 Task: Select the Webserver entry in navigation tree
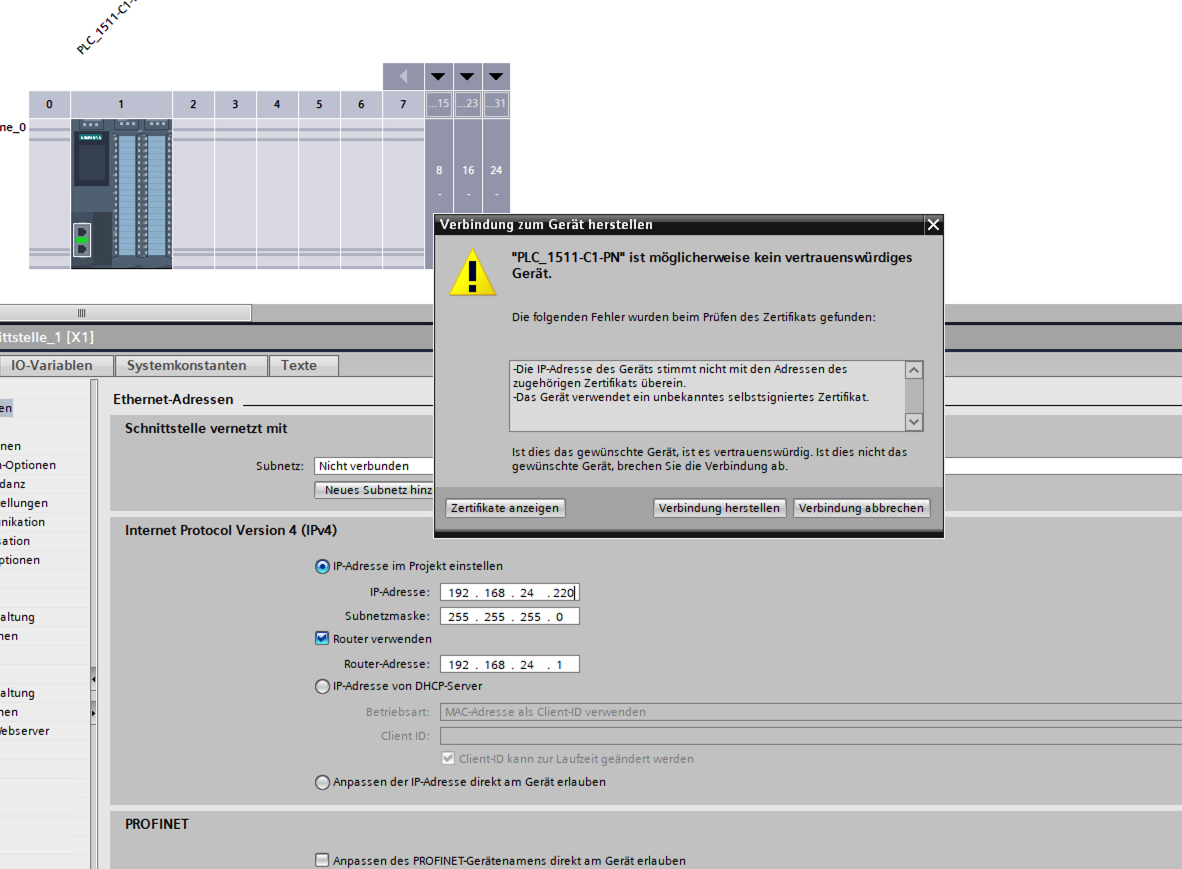click(25, 731)
